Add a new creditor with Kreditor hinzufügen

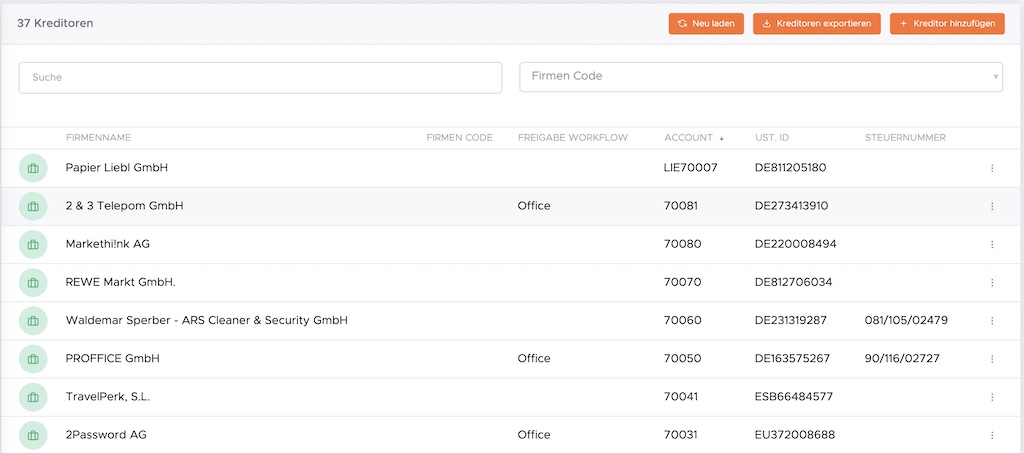tap(946, 24)
